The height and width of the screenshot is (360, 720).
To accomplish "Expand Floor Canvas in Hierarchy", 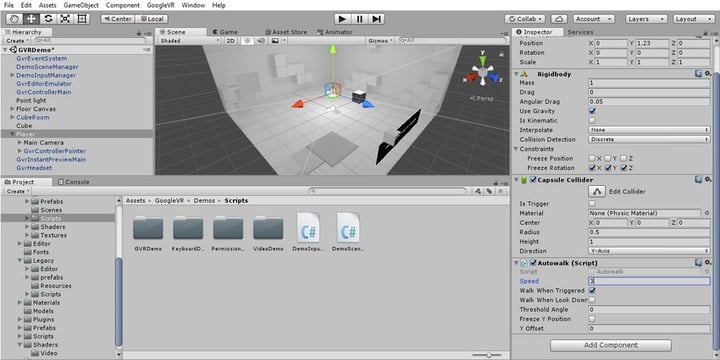I will tap(12, 109).
